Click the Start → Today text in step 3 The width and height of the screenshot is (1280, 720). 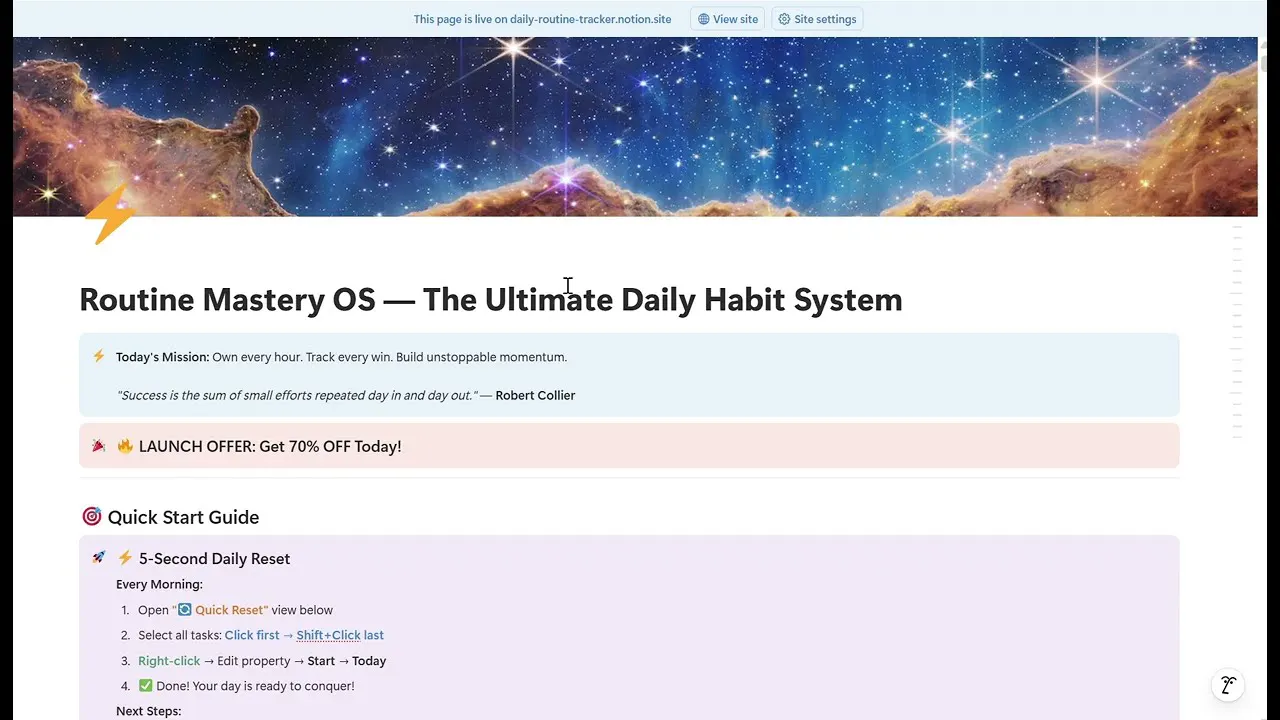[x=347, y=661]
